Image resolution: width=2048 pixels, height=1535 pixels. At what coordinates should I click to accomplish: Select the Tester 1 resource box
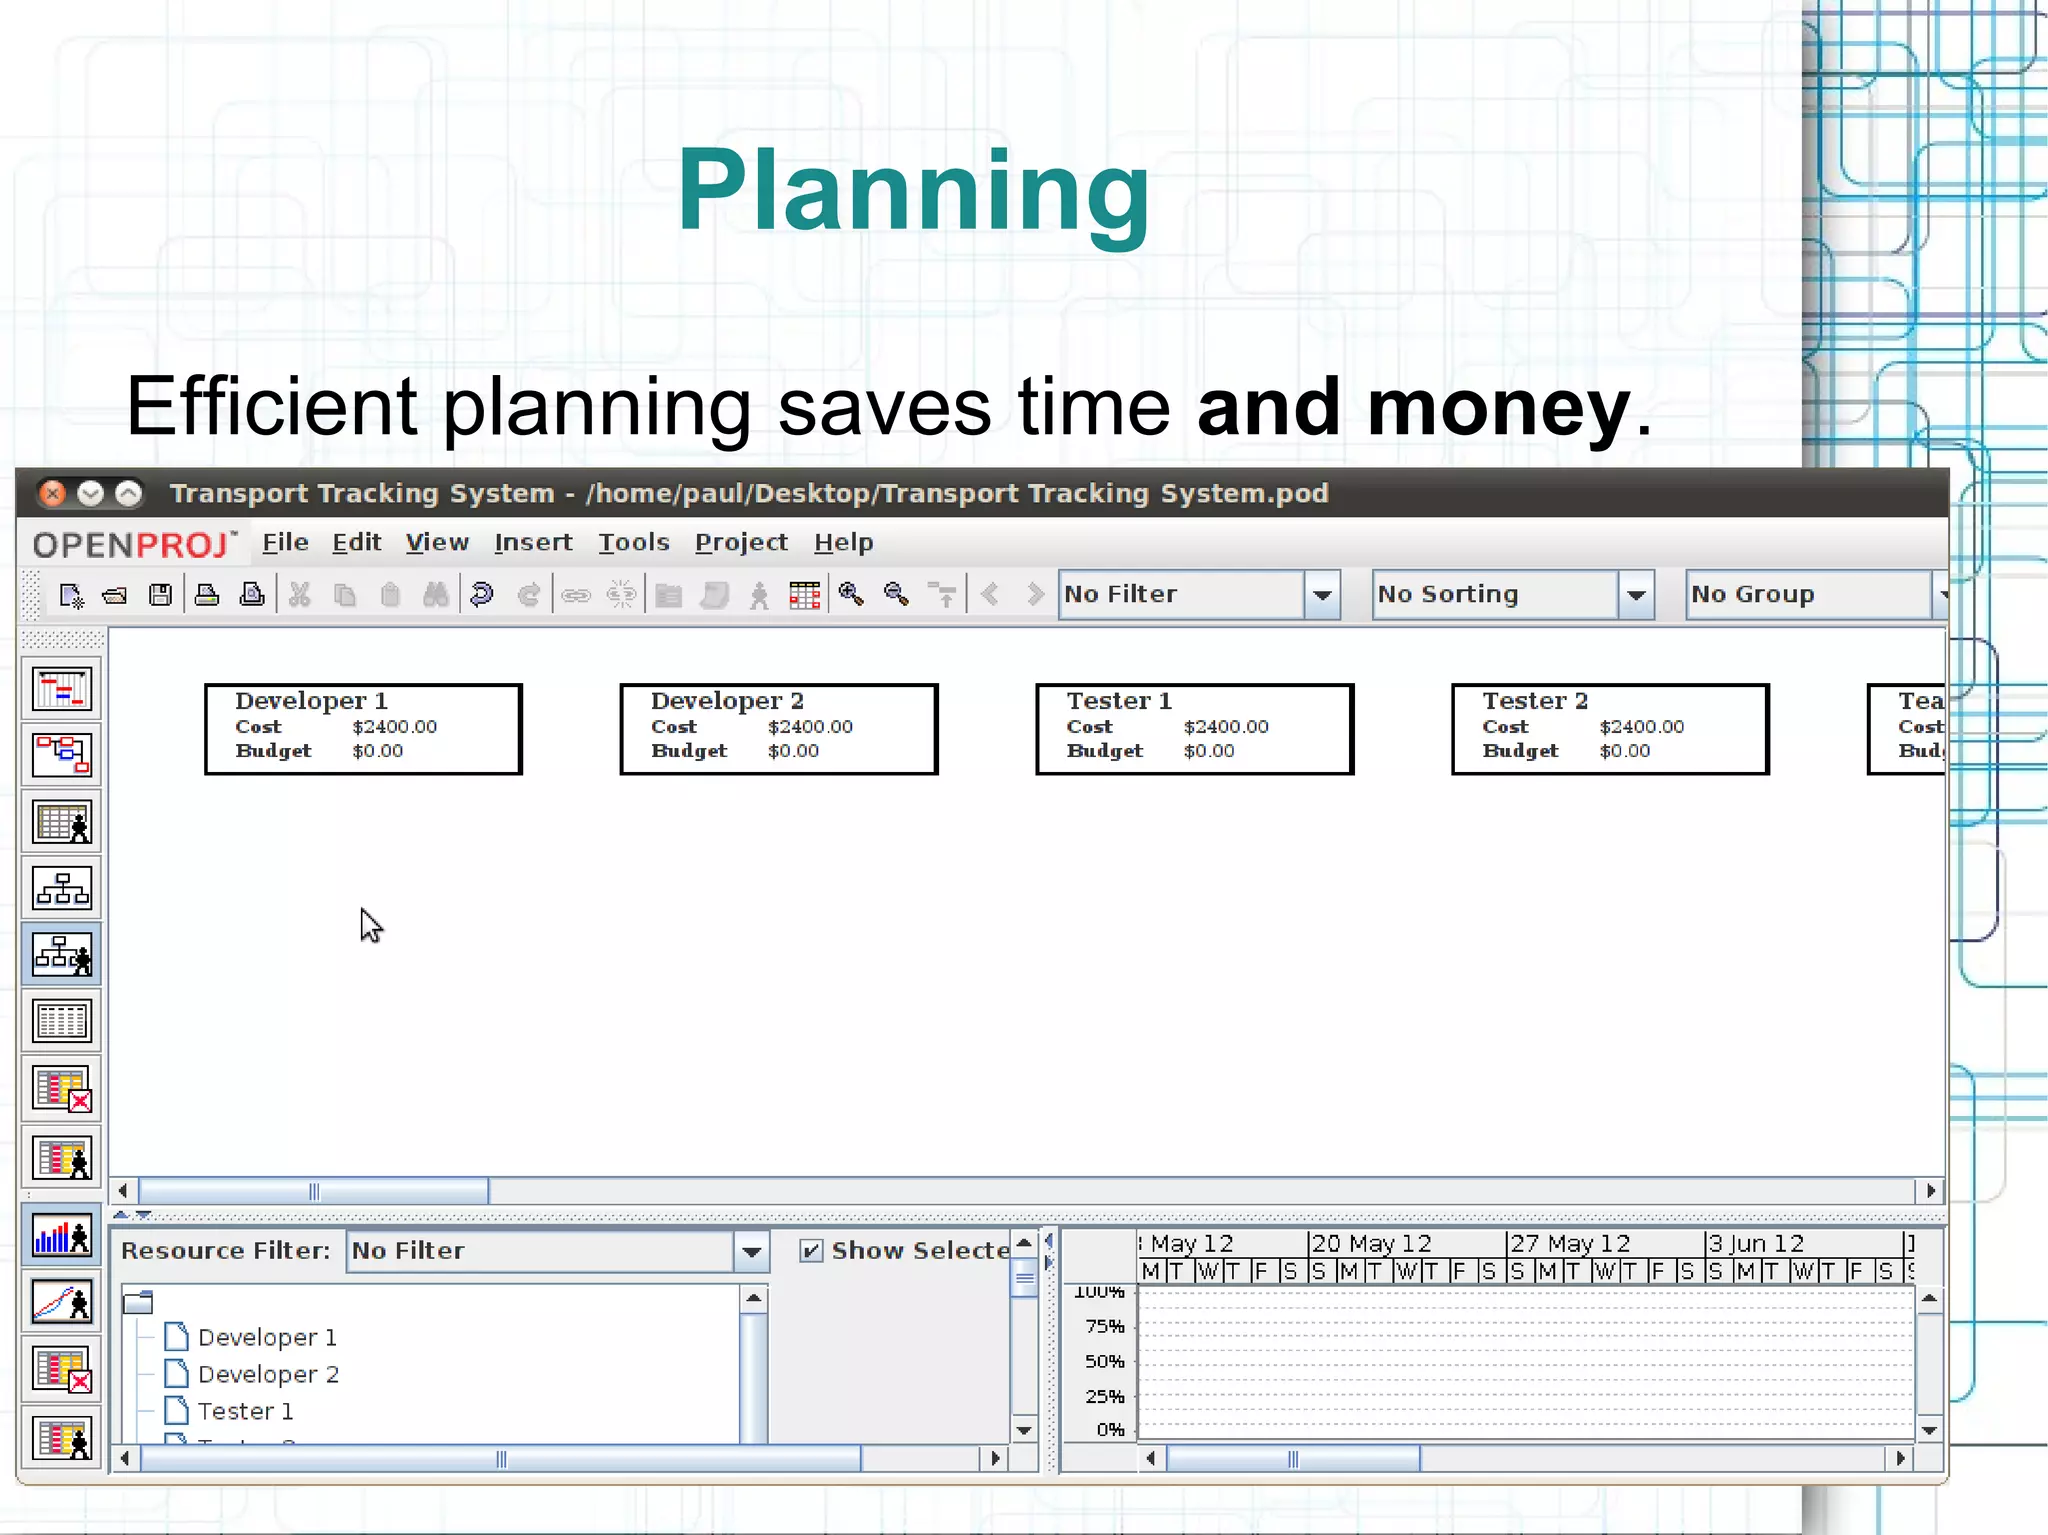tap(1194, 729)
